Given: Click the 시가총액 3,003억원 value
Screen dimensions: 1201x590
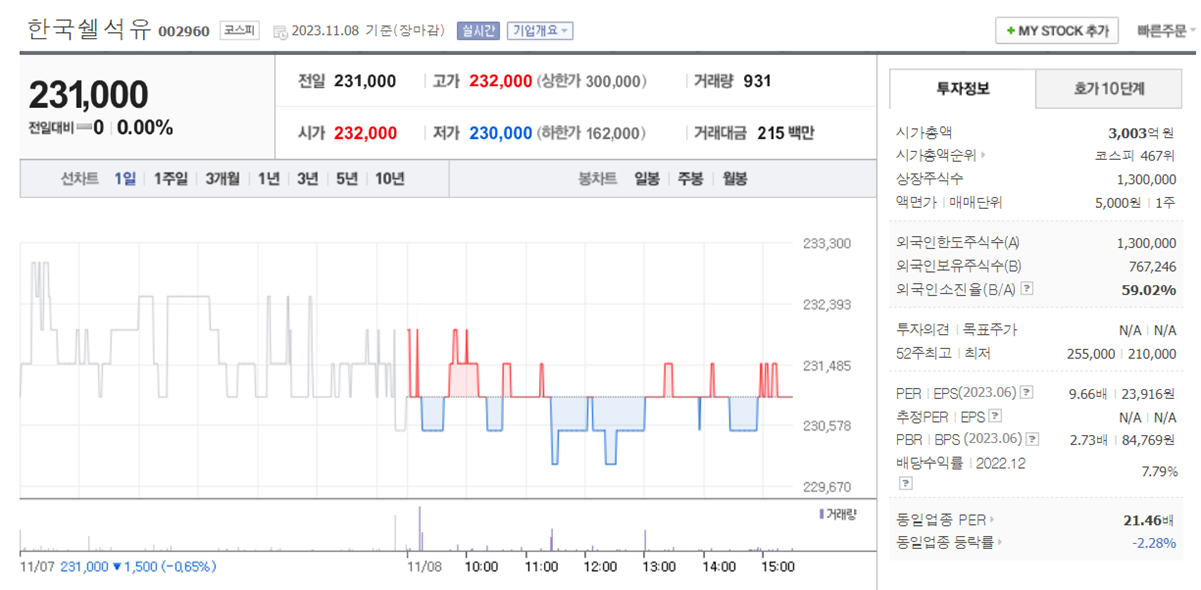Looking at the screenshot, I should pos(1143,132).
